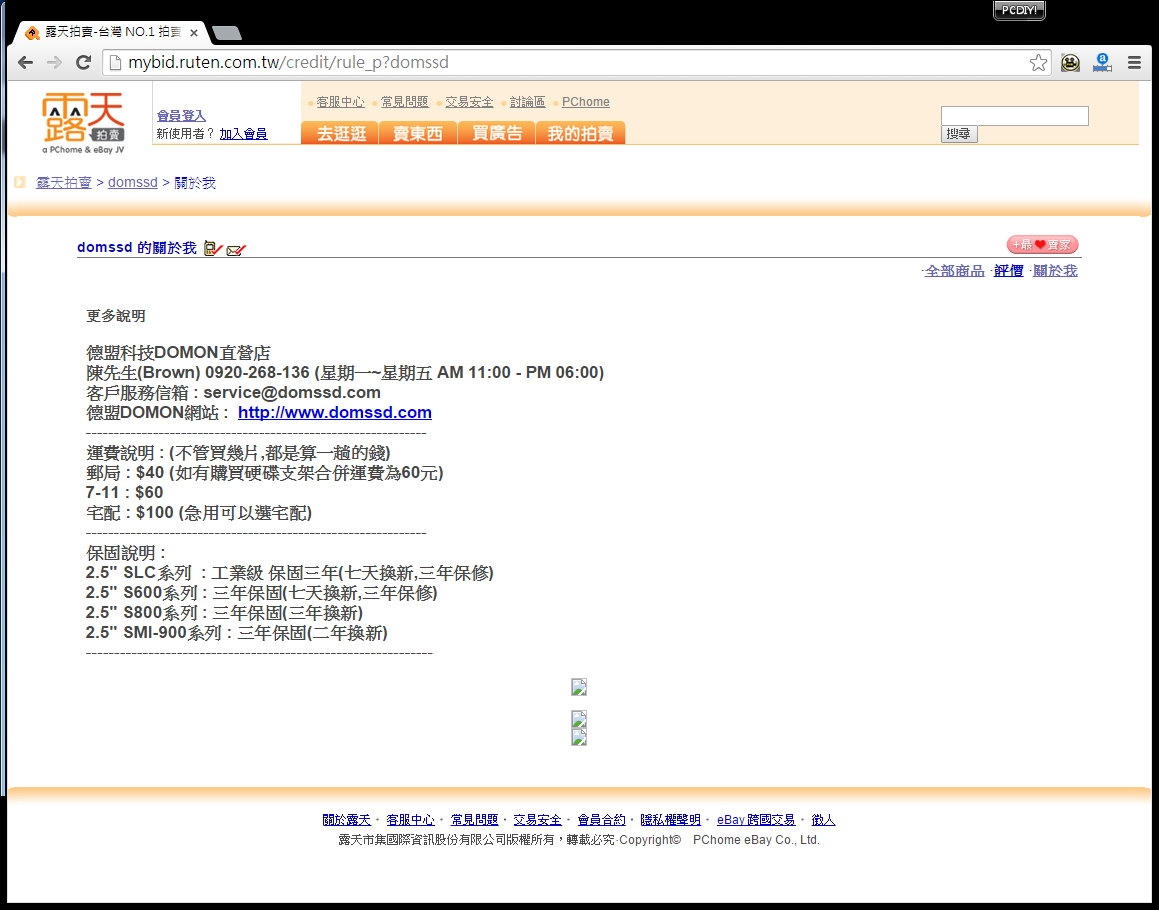
Task: Click the third broken image placeholder
Action: (x=579, y=737)
